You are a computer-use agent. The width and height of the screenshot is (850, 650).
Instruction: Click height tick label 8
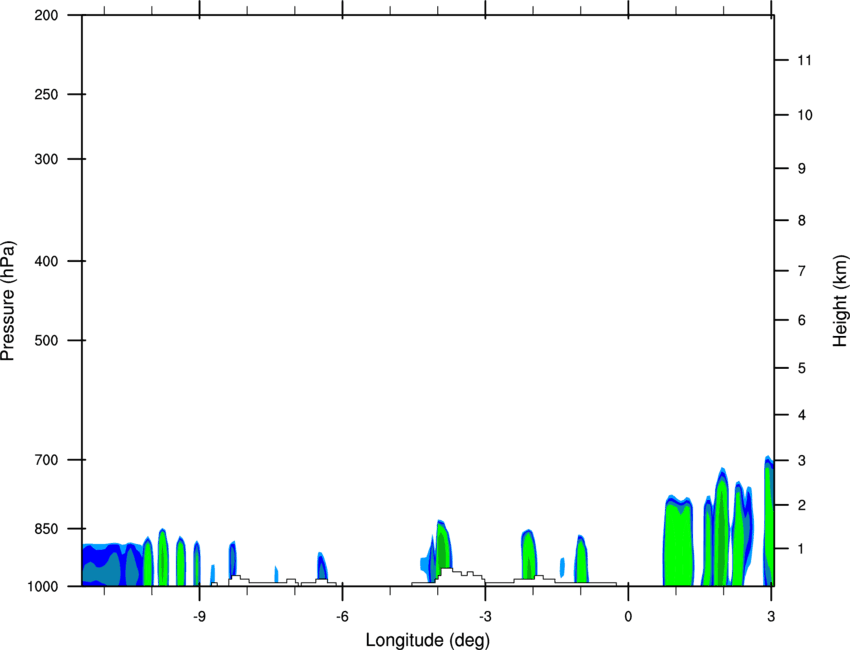coord(802,220)
